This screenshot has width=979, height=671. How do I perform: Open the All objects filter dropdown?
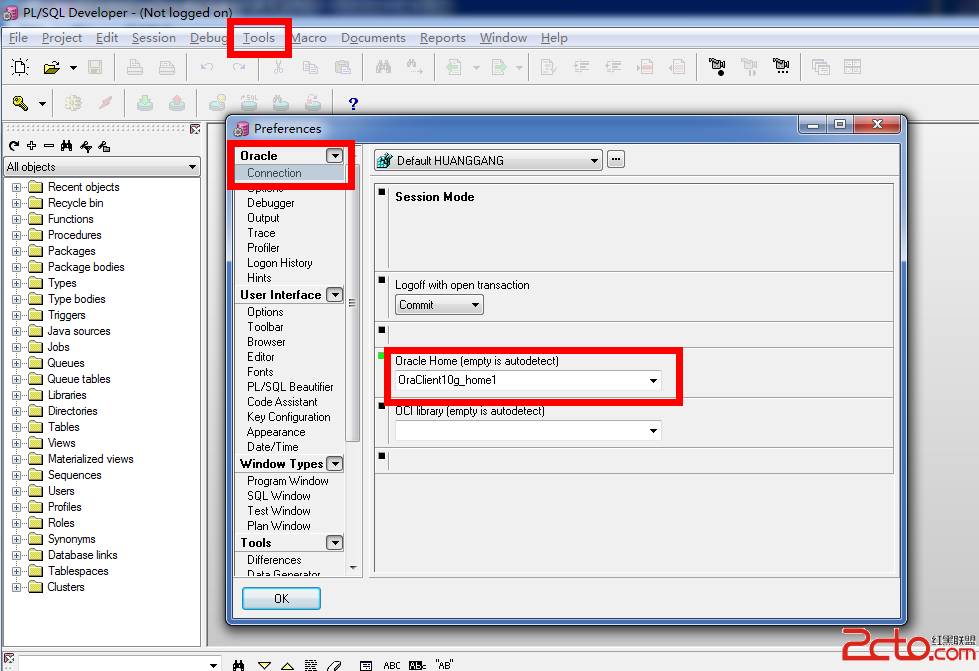coord(192,167)
